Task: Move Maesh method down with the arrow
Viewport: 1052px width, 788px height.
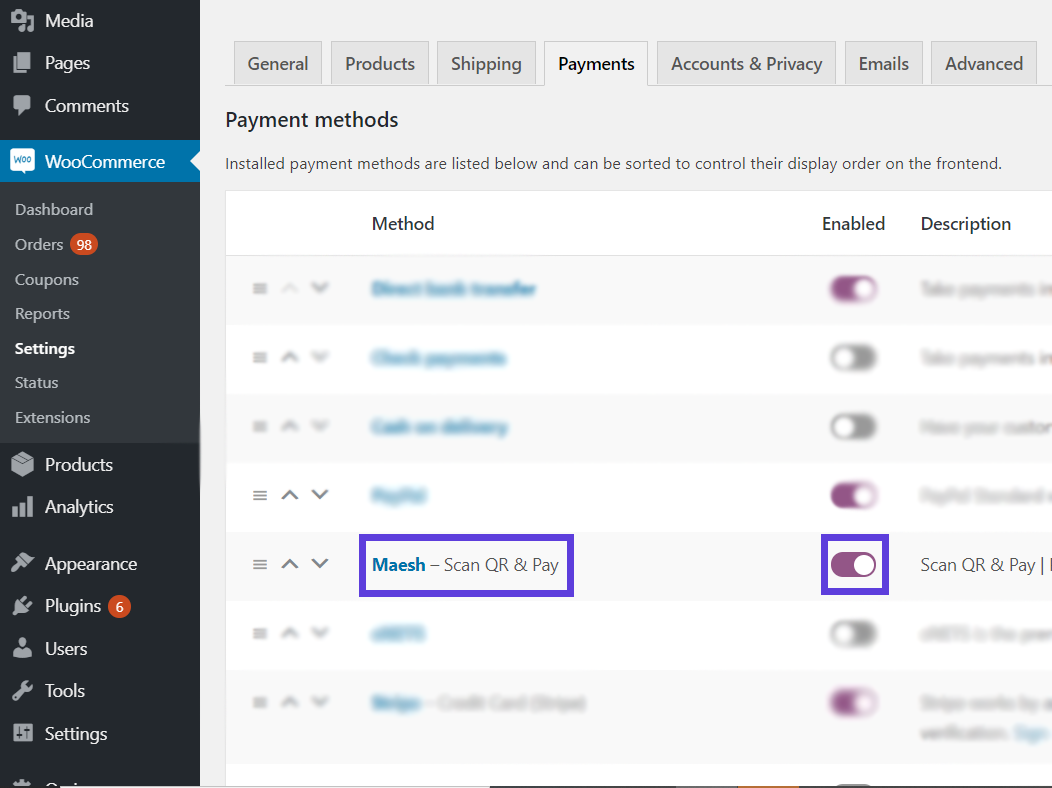Action: (x=320, y=564)
